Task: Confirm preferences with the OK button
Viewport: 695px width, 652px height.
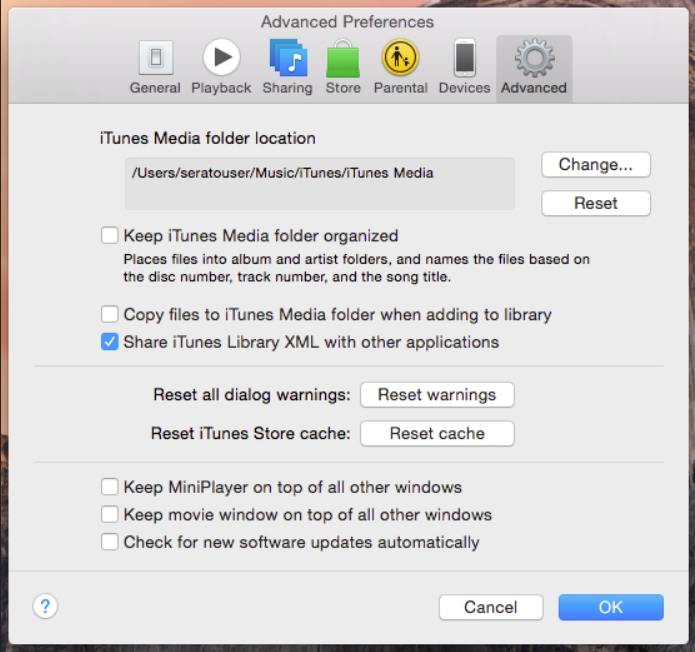Action: coord(610,607)
